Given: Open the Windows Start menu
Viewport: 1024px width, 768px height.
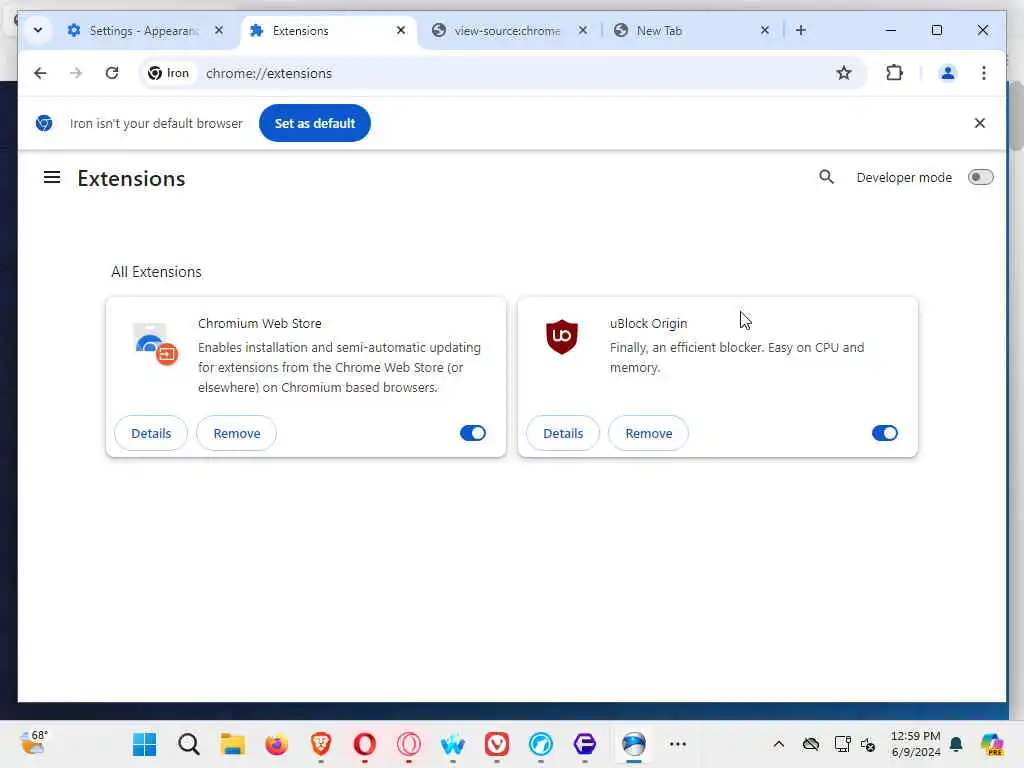Looking at the screenshot, I should point(144,744).
